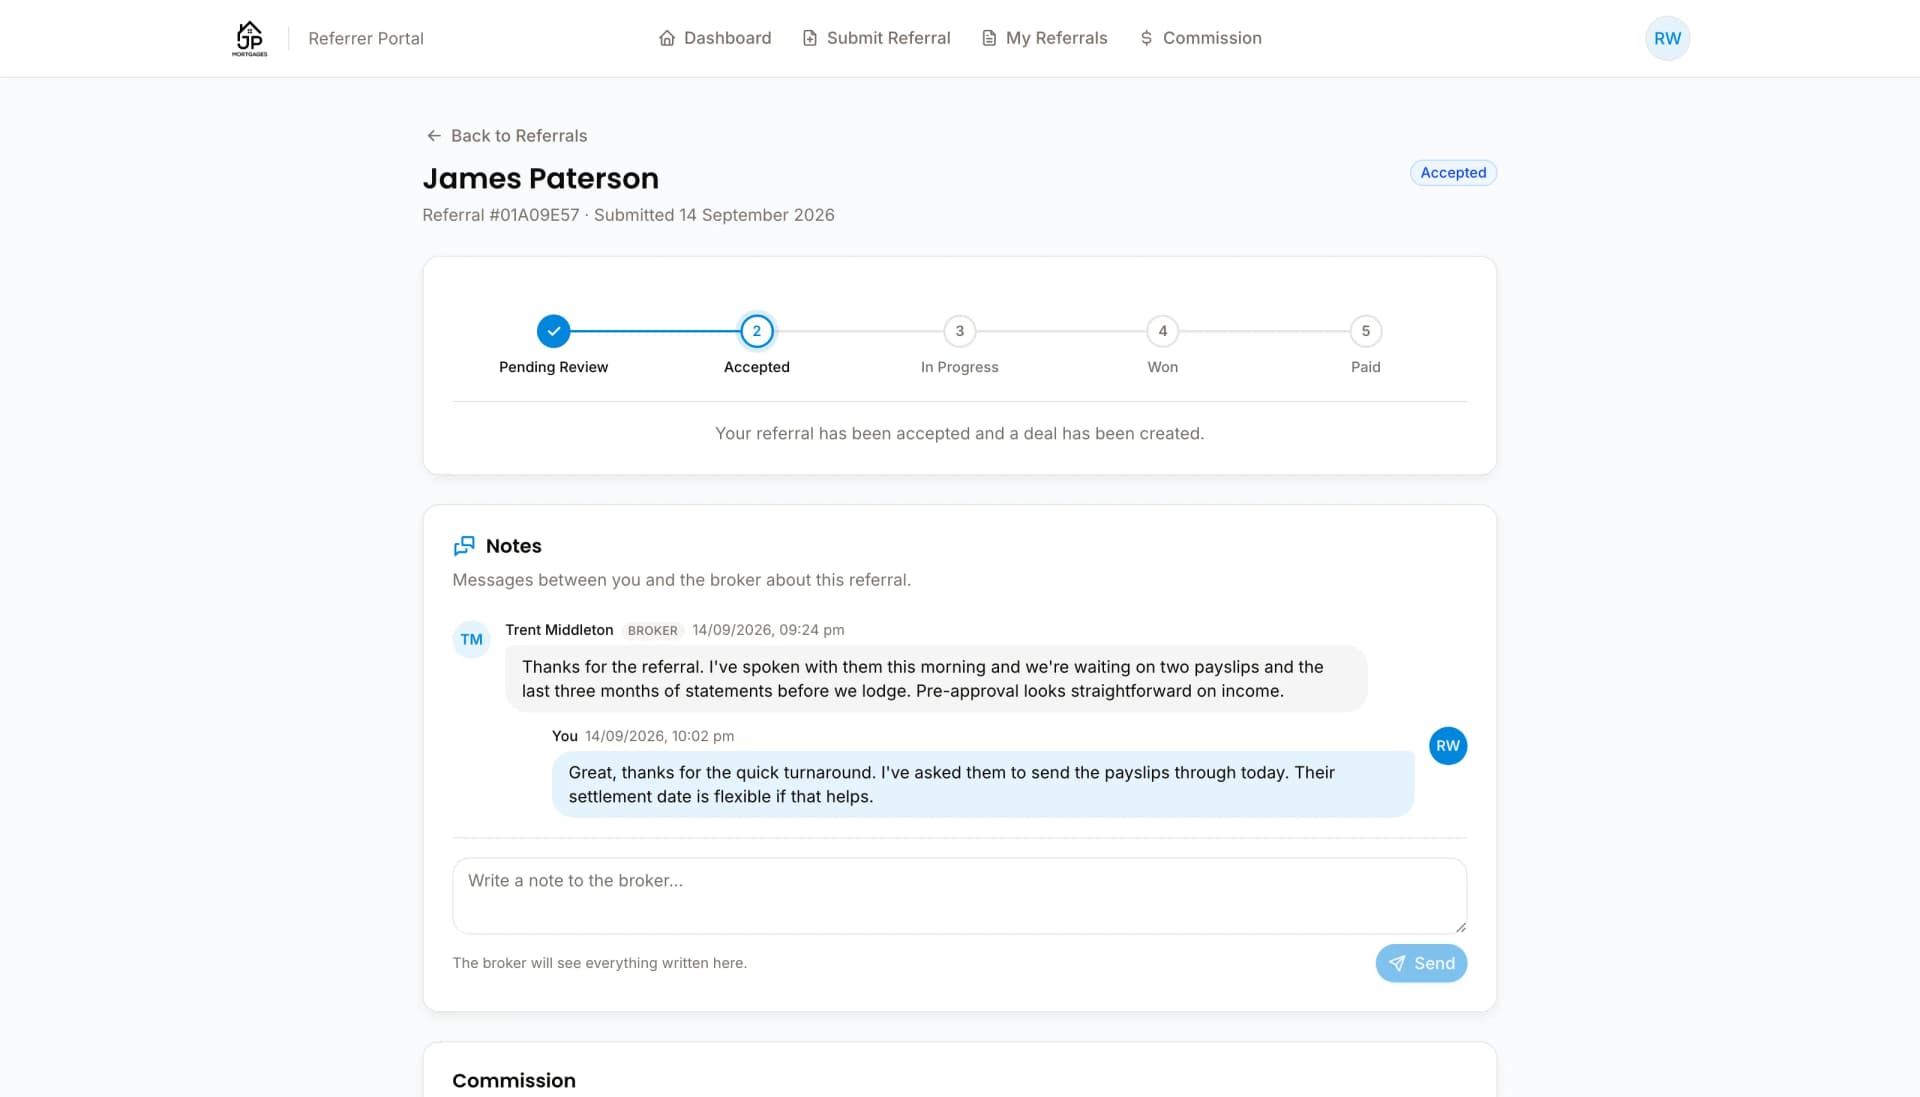Click the JP Mortgages logo
The width and height of the screenshot is (1920, 1097).
click(249, 38)
